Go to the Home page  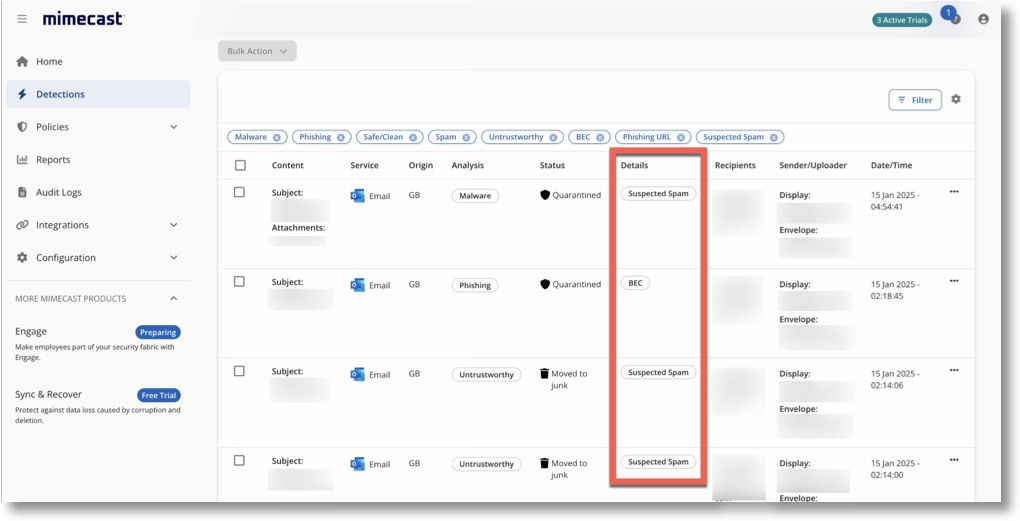(49, 62)
